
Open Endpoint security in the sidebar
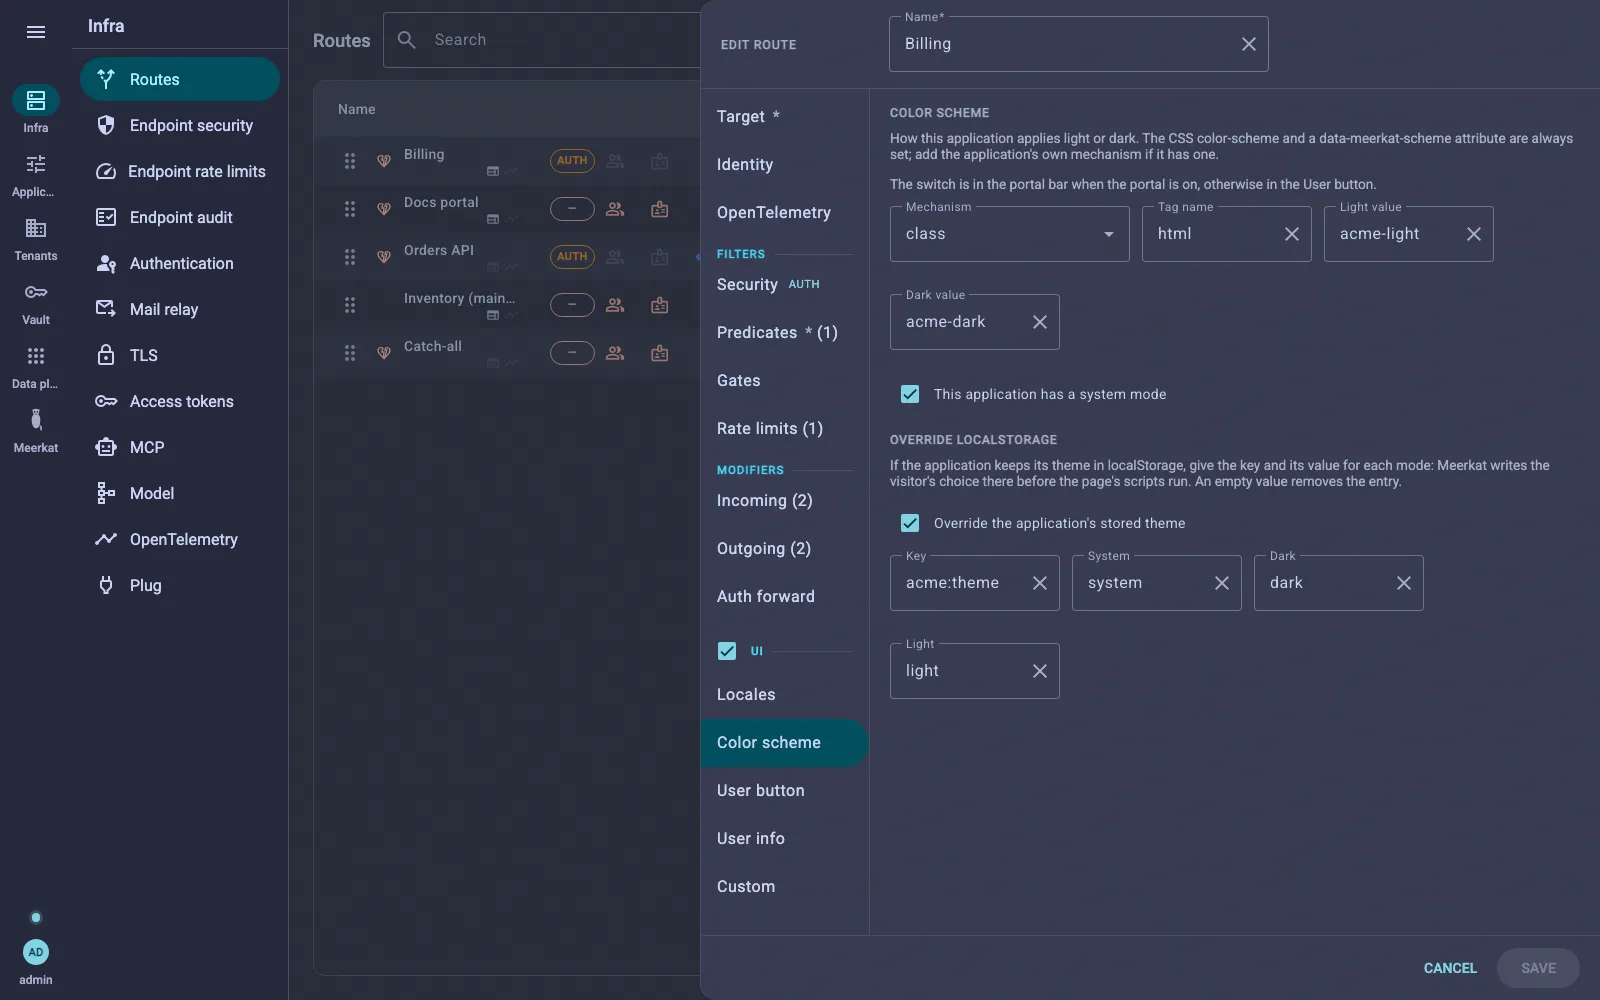[x=180, y=125]
